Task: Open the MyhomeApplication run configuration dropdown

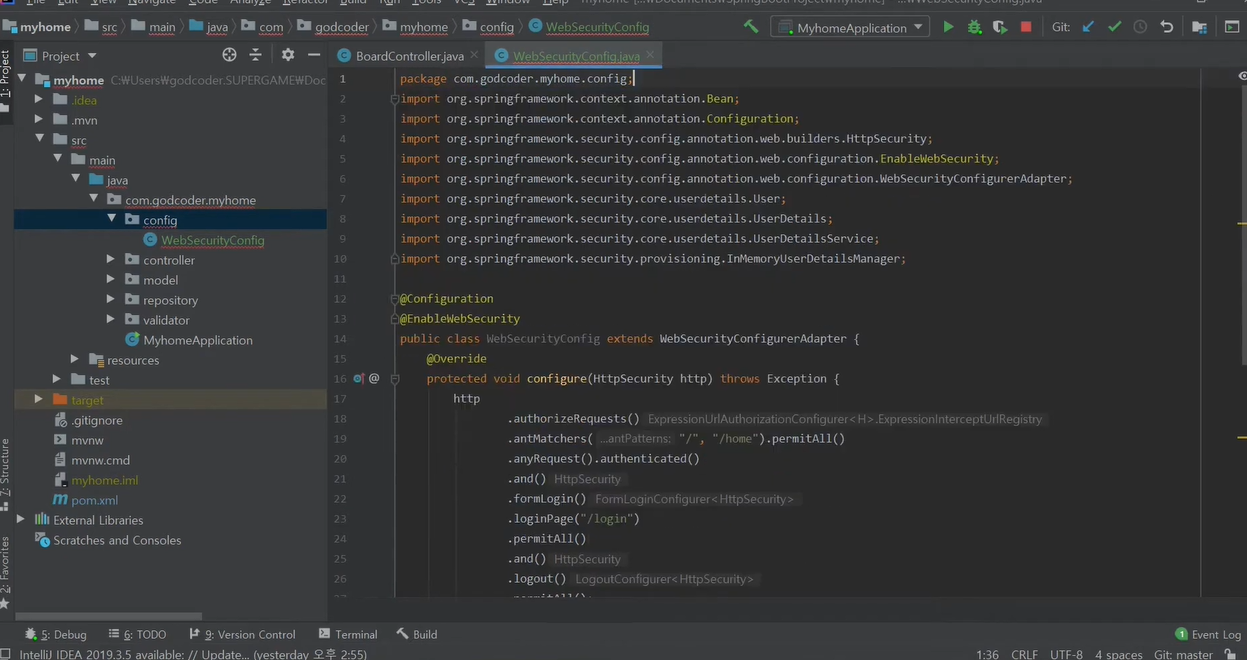Action: (851, 28)
